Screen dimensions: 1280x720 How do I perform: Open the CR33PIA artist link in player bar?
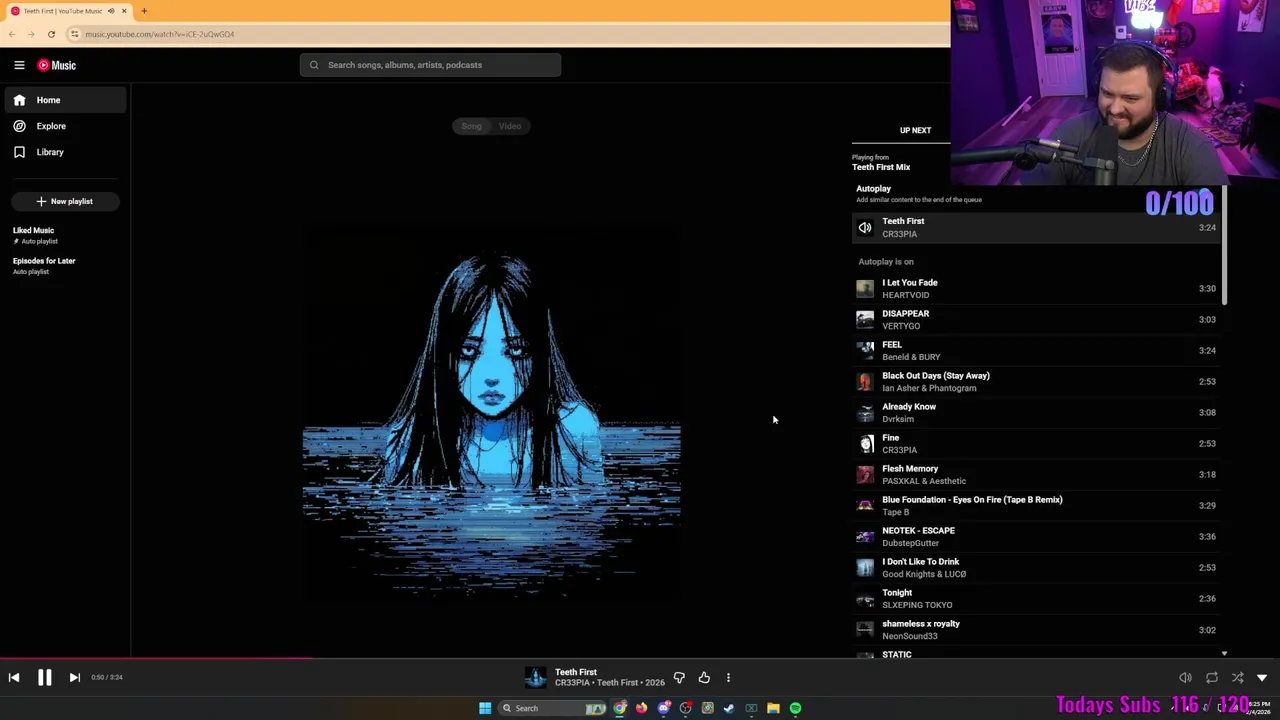coord(572,683)
